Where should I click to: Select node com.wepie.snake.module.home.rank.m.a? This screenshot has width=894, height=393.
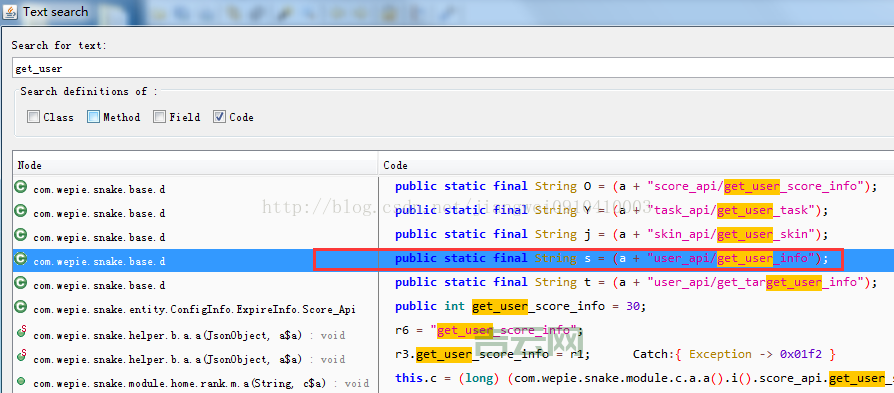(x=201, y=384)
